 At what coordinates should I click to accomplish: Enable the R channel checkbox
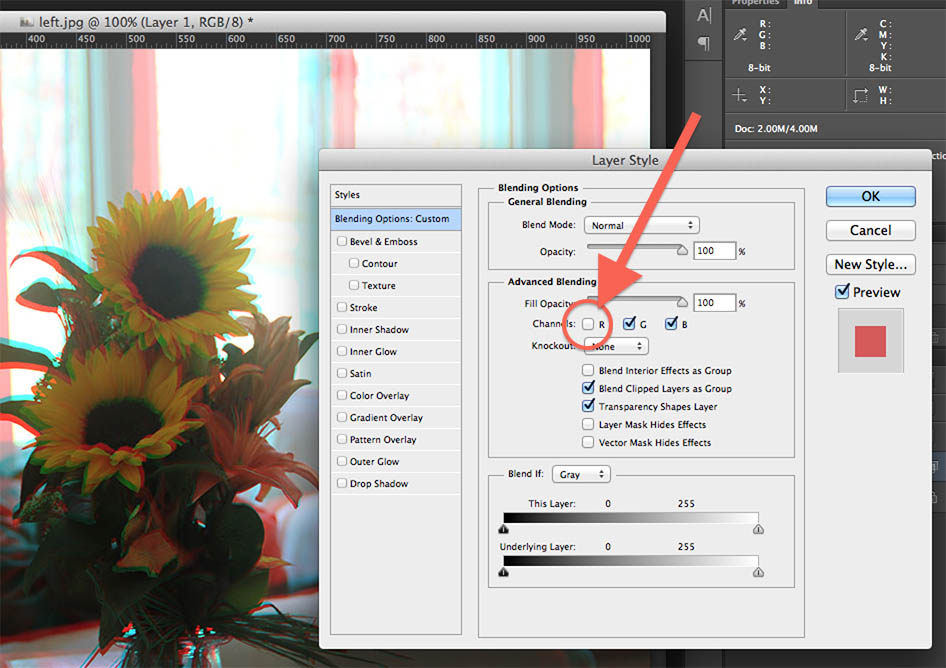[x=588, y=324]
